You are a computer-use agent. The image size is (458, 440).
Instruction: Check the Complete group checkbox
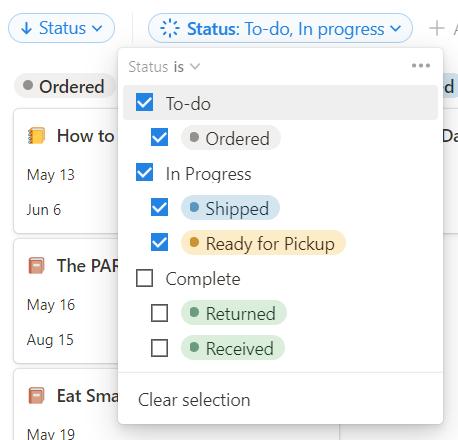pos(145,278)
